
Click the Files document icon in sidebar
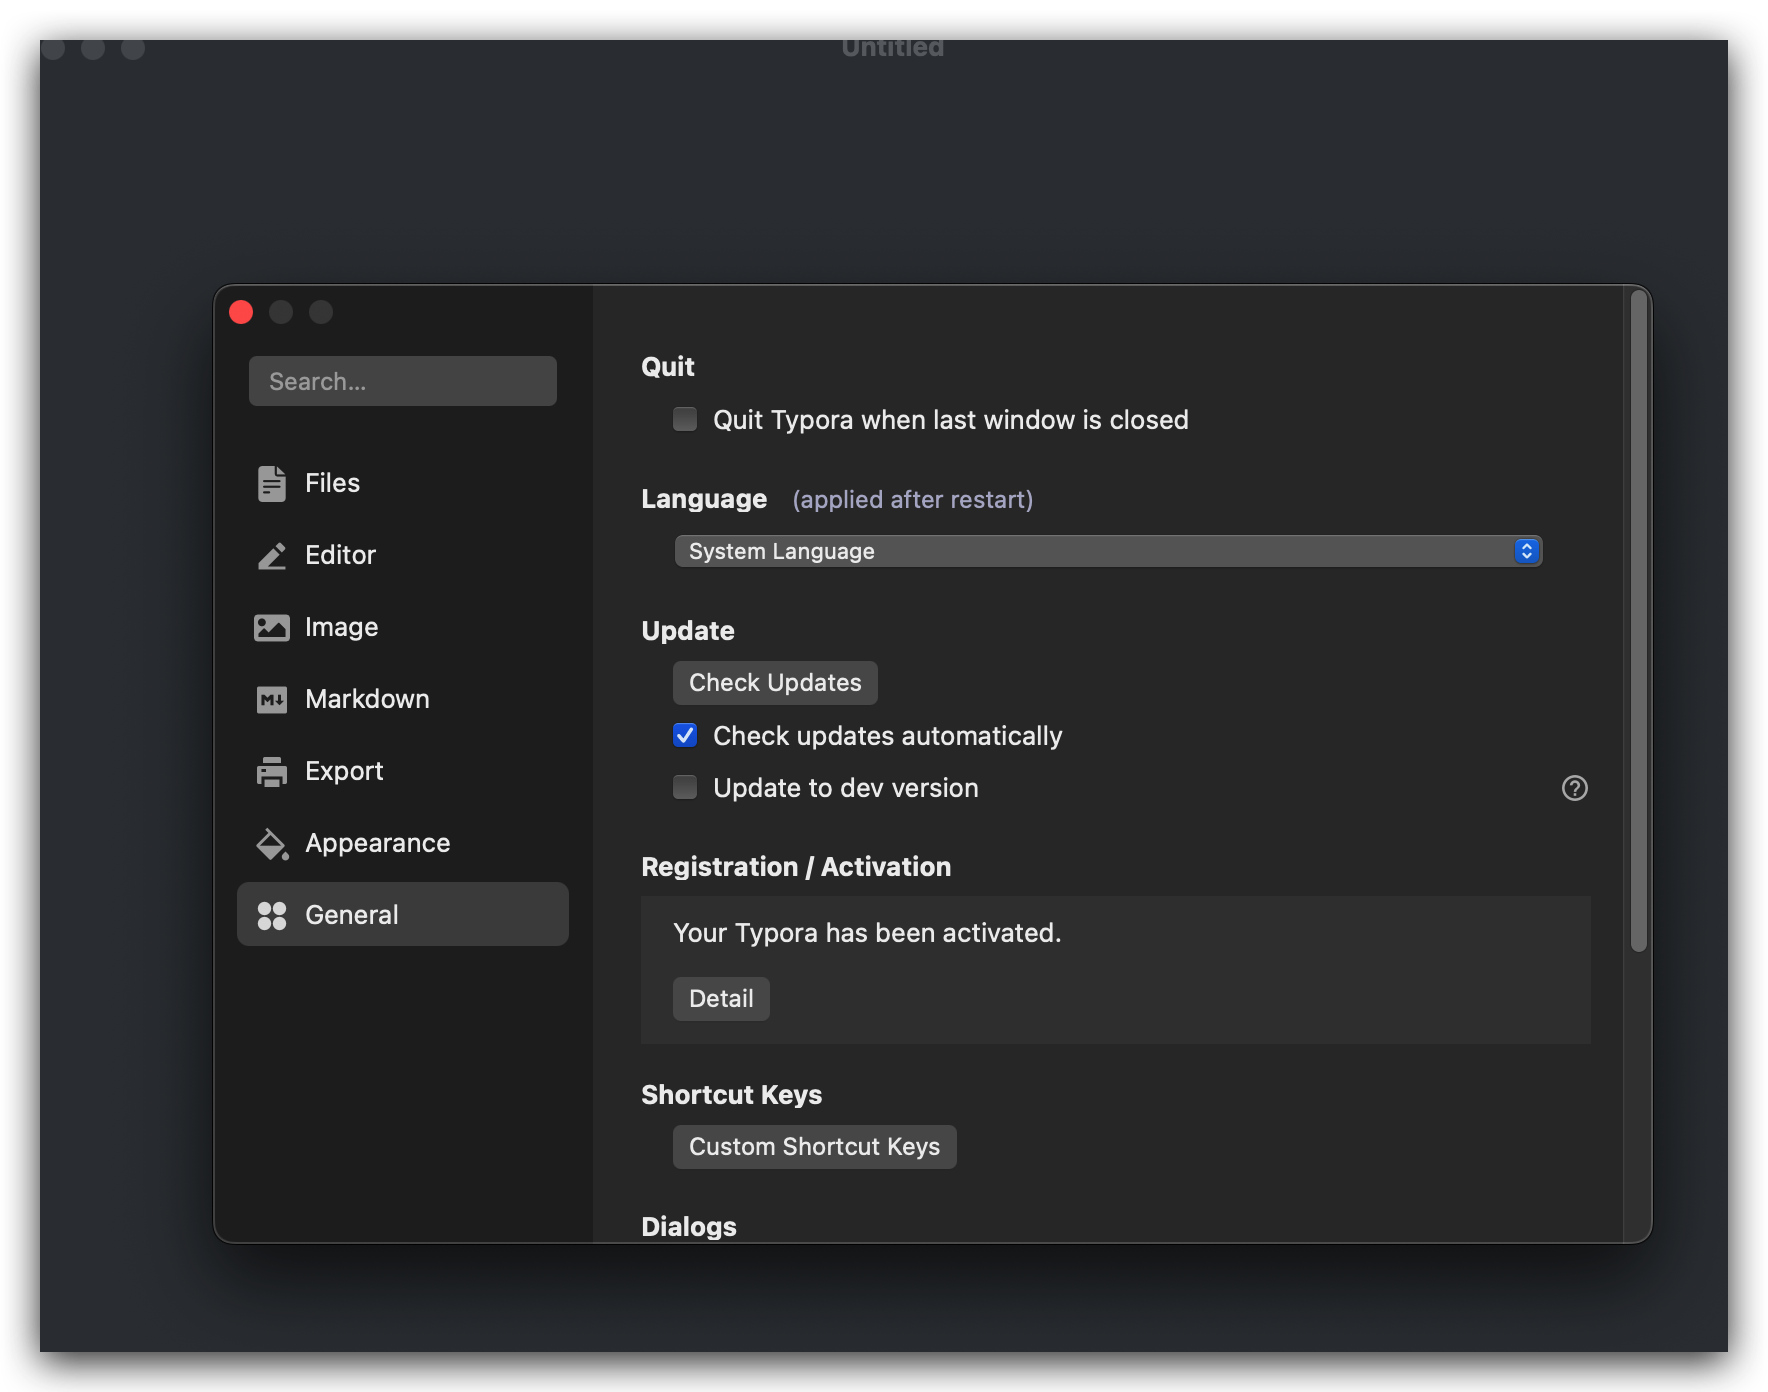coord(271,483)
